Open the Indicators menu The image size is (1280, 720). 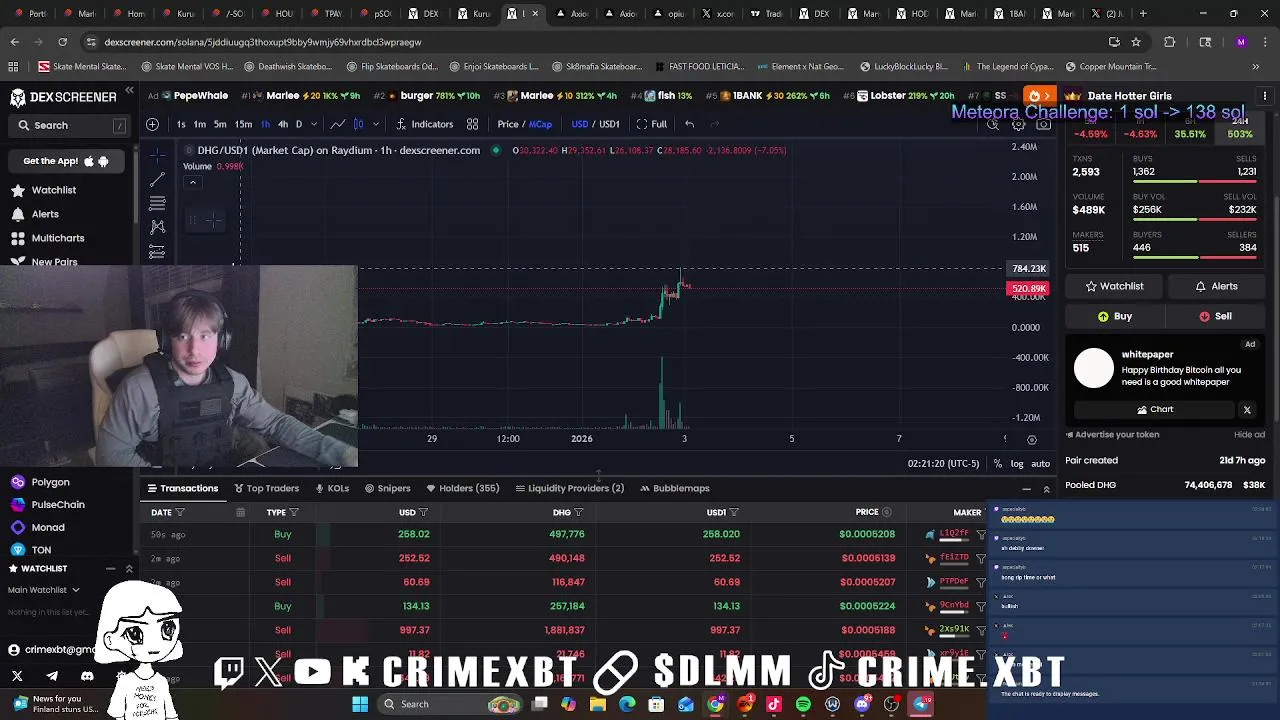click(425, 124)
